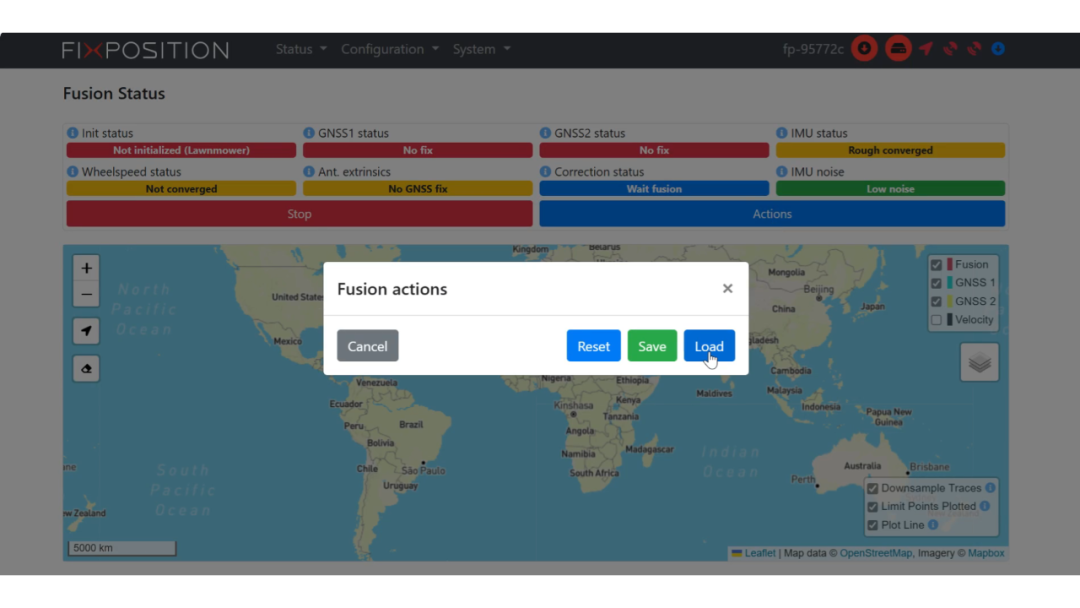1080x608 pixels.
Task: Open the Status menu
Action: (301, 49)
